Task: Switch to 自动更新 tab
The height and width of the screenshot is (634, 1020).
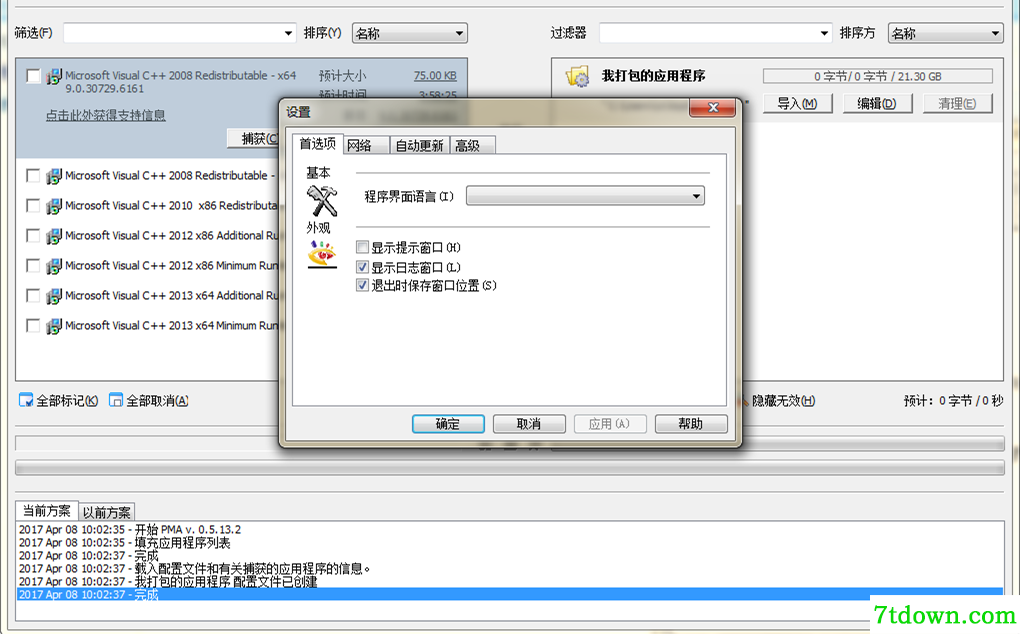Action: pos(420,146)
